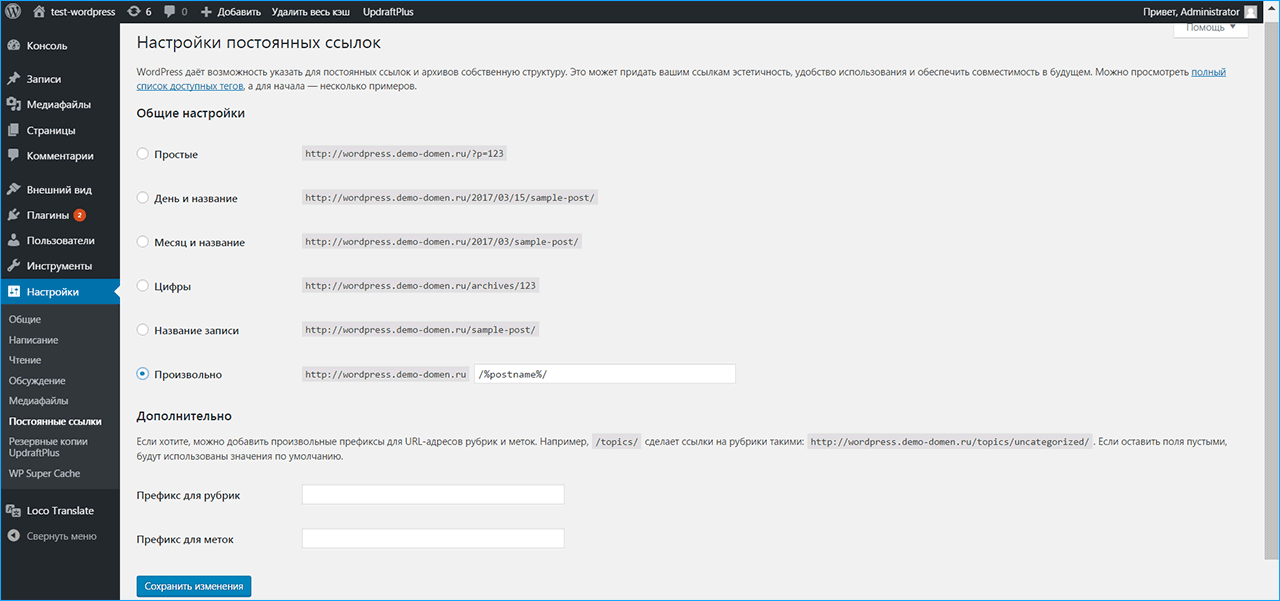This screenshot has width=1280, height=601.
Task: Click the custom structure /%postname%/ field
Action: [604, 374]
